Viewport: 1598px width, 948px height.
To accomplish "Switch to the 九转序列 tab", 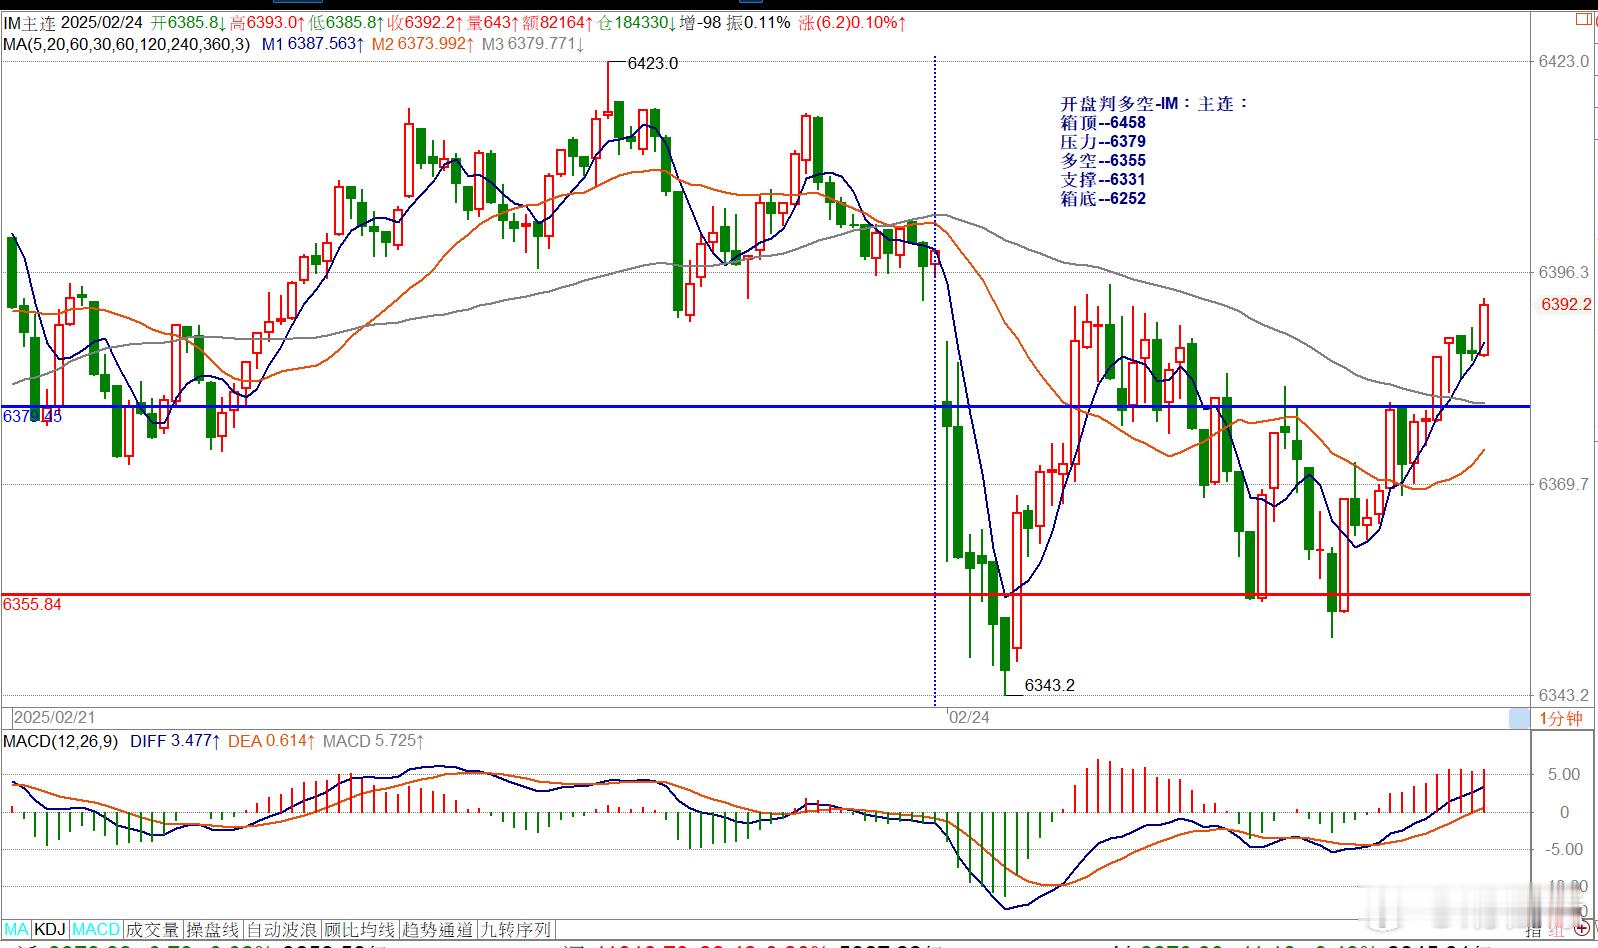I will pyautogui.click(x=516, y=930).
